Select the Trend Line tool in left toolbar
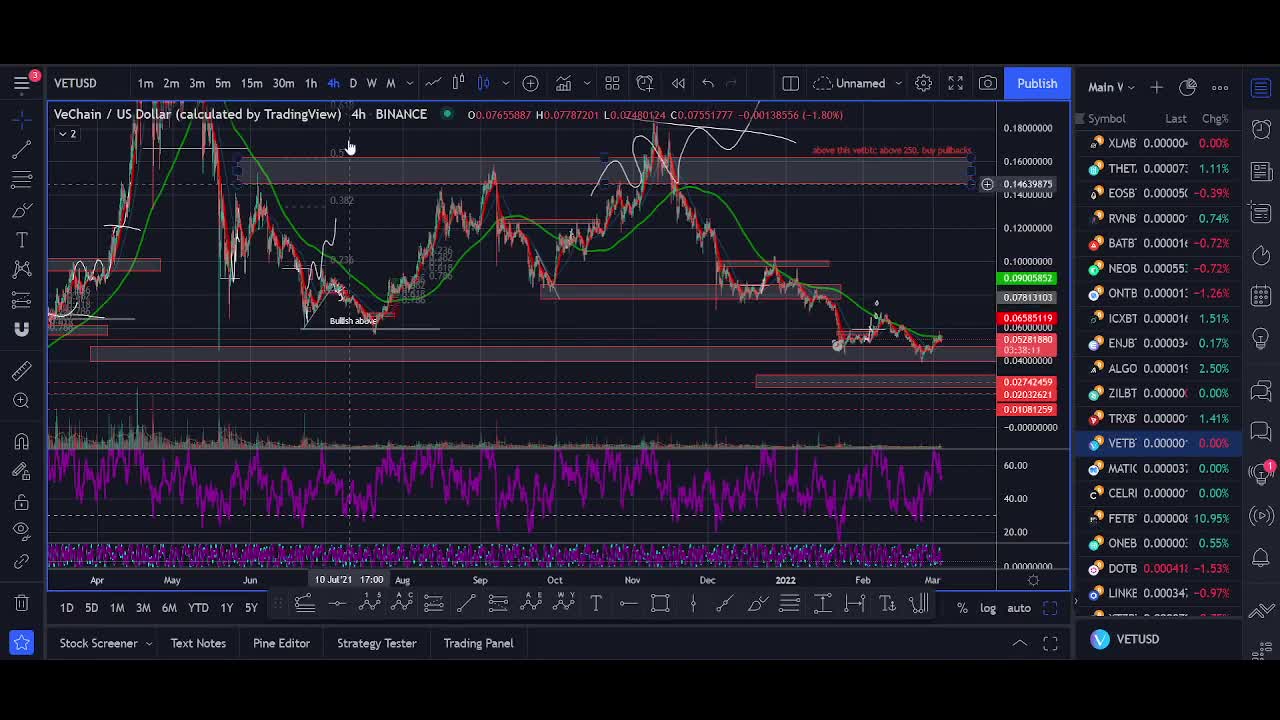Image resolution: width=1280 pixels, height=720 pixels. click(x=21, y=150)
